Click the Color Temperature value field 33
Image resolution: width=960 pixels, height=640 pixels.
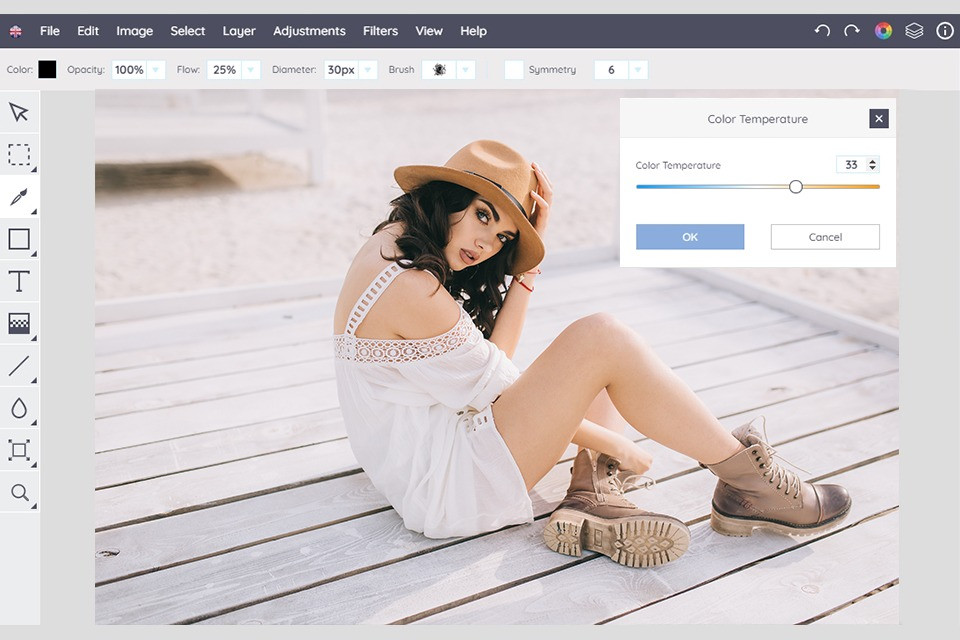pyautogui.click(x=852, y=164)
